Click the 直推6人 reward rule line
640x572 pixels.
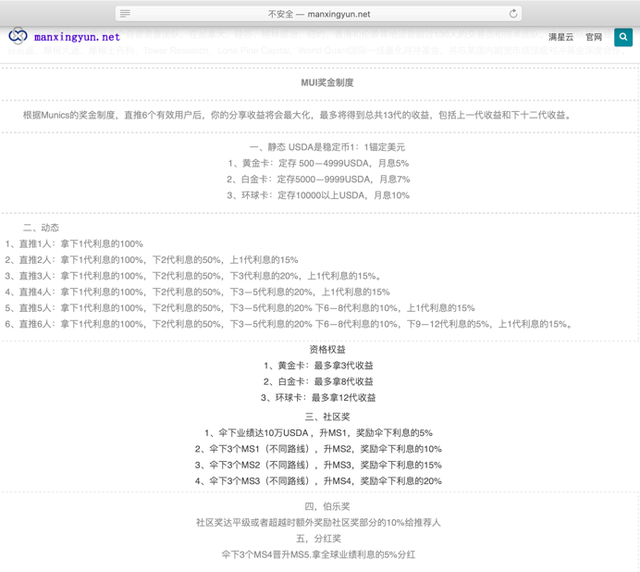tap(288, 324)
